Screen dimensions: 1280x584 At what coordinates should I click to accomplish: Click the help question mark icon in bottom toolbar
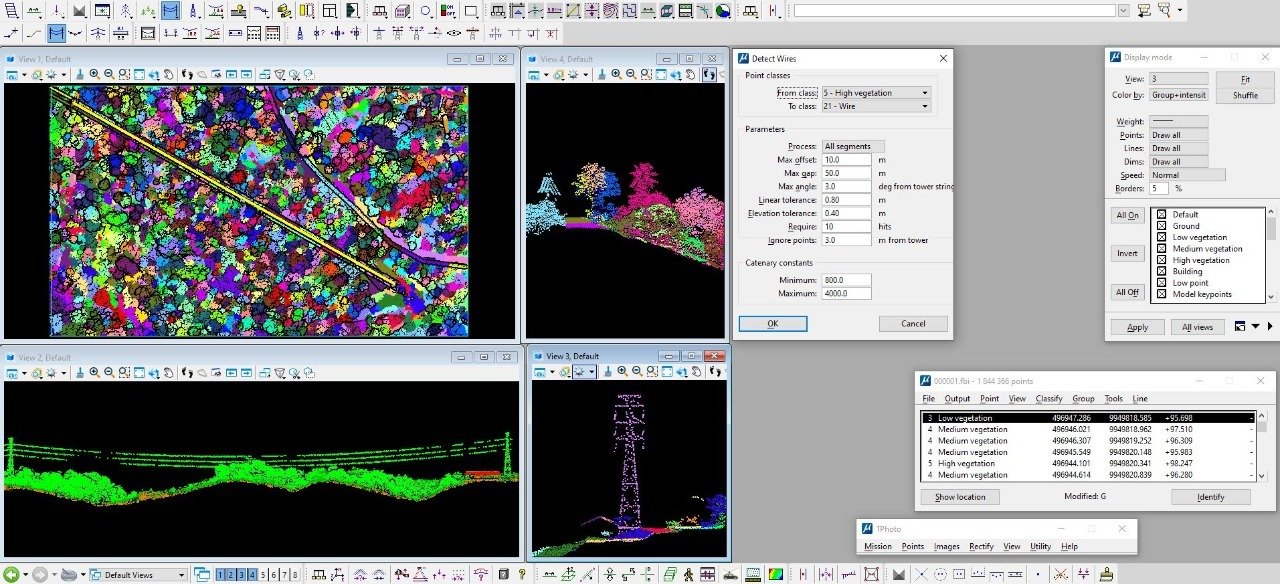click(521, 574)
